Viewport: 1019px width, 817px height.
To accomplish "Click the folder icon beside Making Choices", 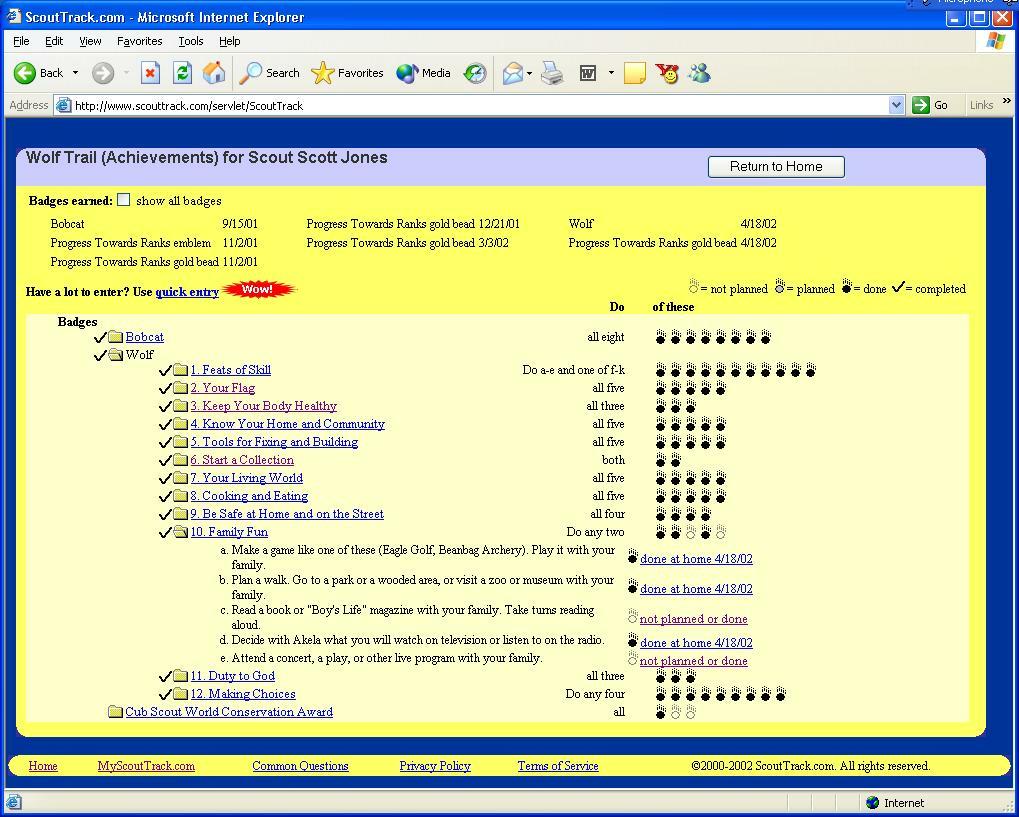I will 181,694.
